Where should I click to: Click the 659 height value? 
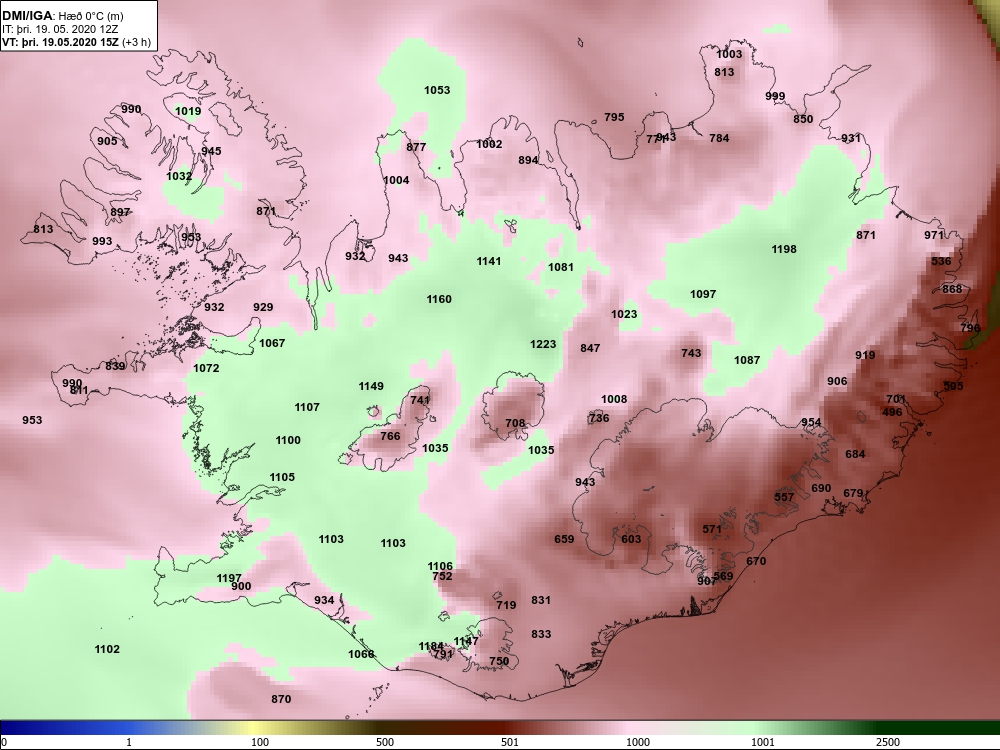(x=564, y=540)
